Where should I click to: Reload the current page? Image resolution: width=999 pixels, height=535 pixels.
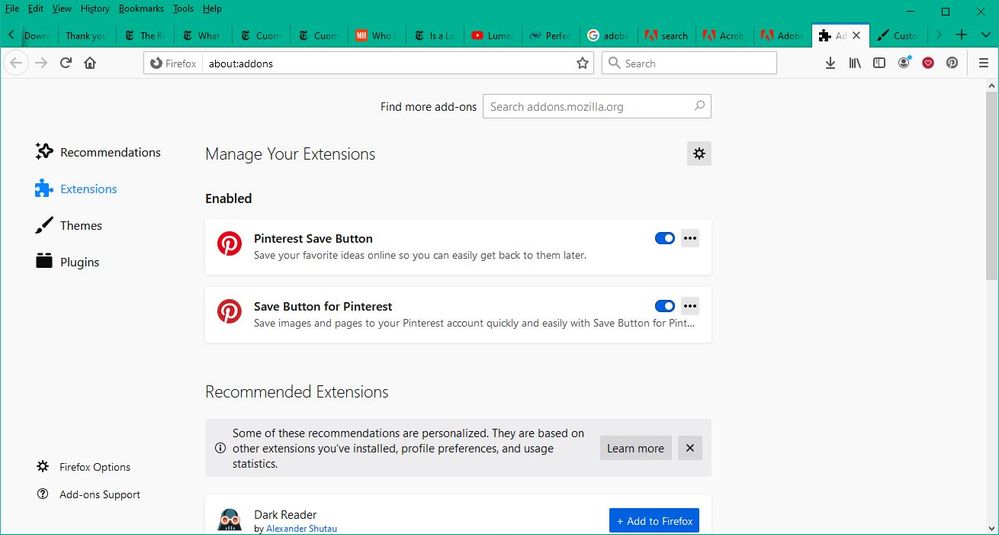coord(66,63)
